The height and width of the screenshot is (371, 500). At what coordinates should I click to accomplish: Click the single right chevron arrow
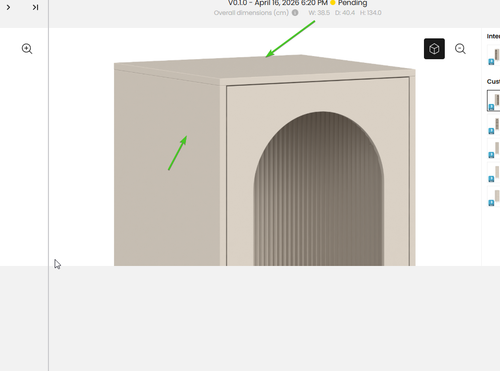(8, 7)
